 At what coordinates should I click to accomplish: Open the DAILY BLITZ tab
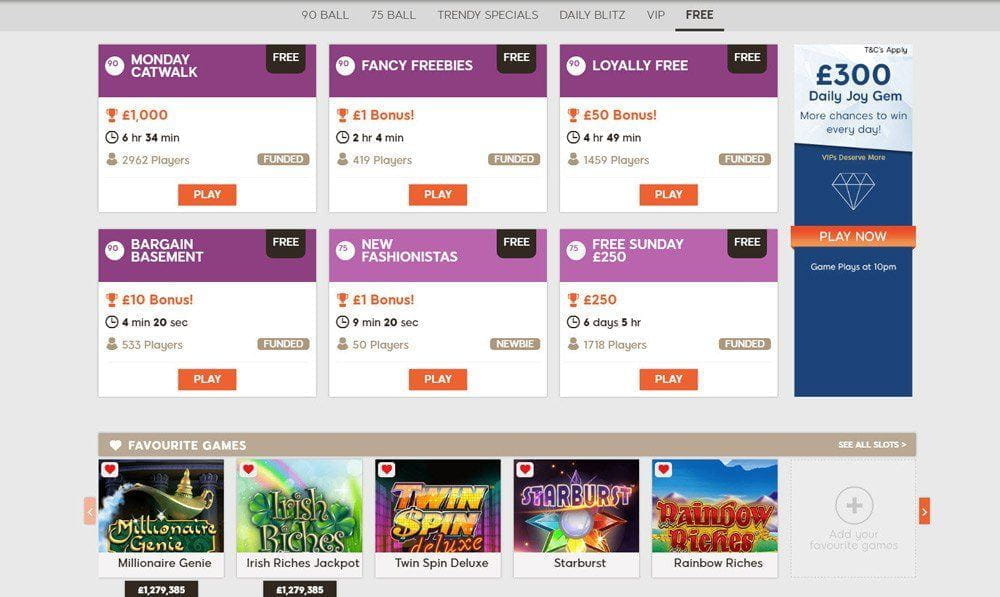(x=590, y=15)
